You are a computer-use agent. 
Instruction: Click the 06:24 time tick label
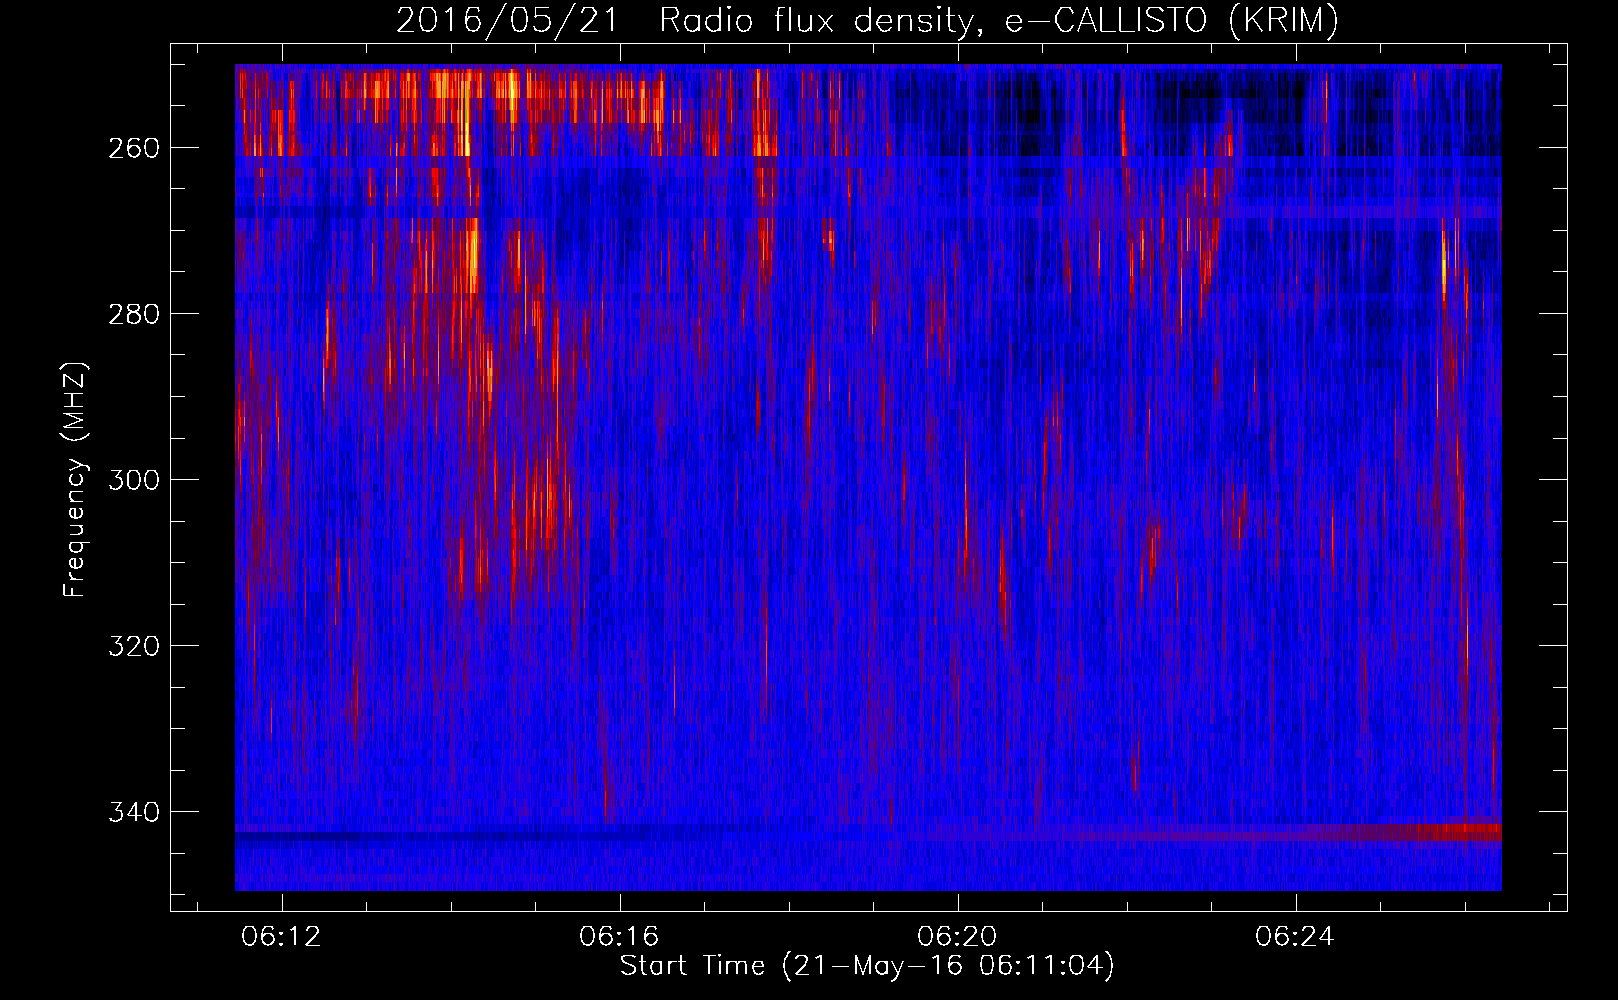click(1296, 937)
